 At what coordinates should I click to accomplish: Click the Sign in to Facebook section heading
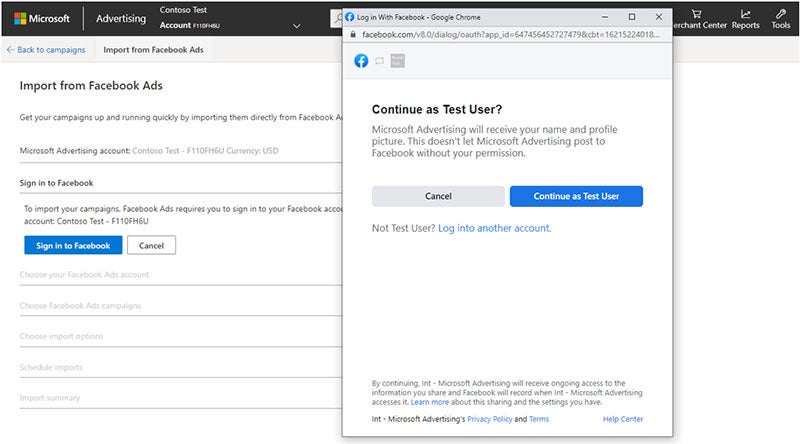click(56, 183)
